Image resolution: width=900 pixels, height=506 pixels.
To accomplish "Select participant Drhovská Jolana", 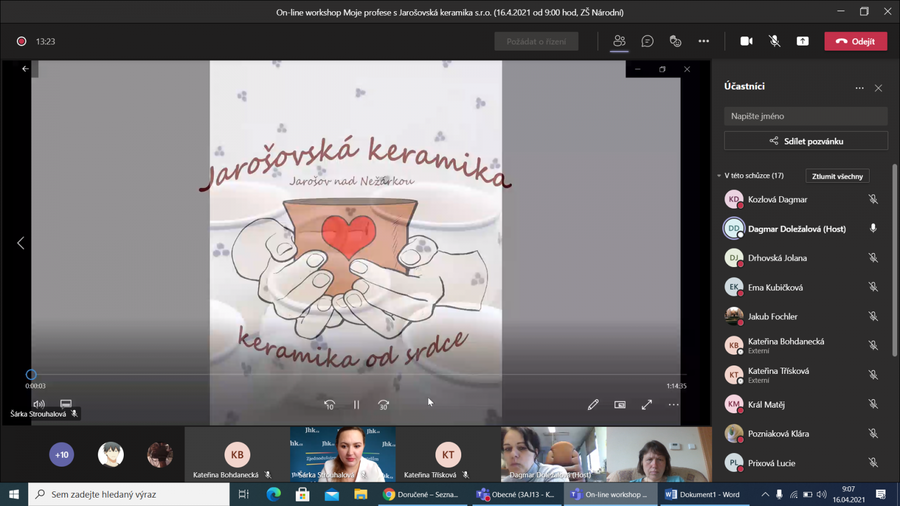I will (x=802, y=258).
